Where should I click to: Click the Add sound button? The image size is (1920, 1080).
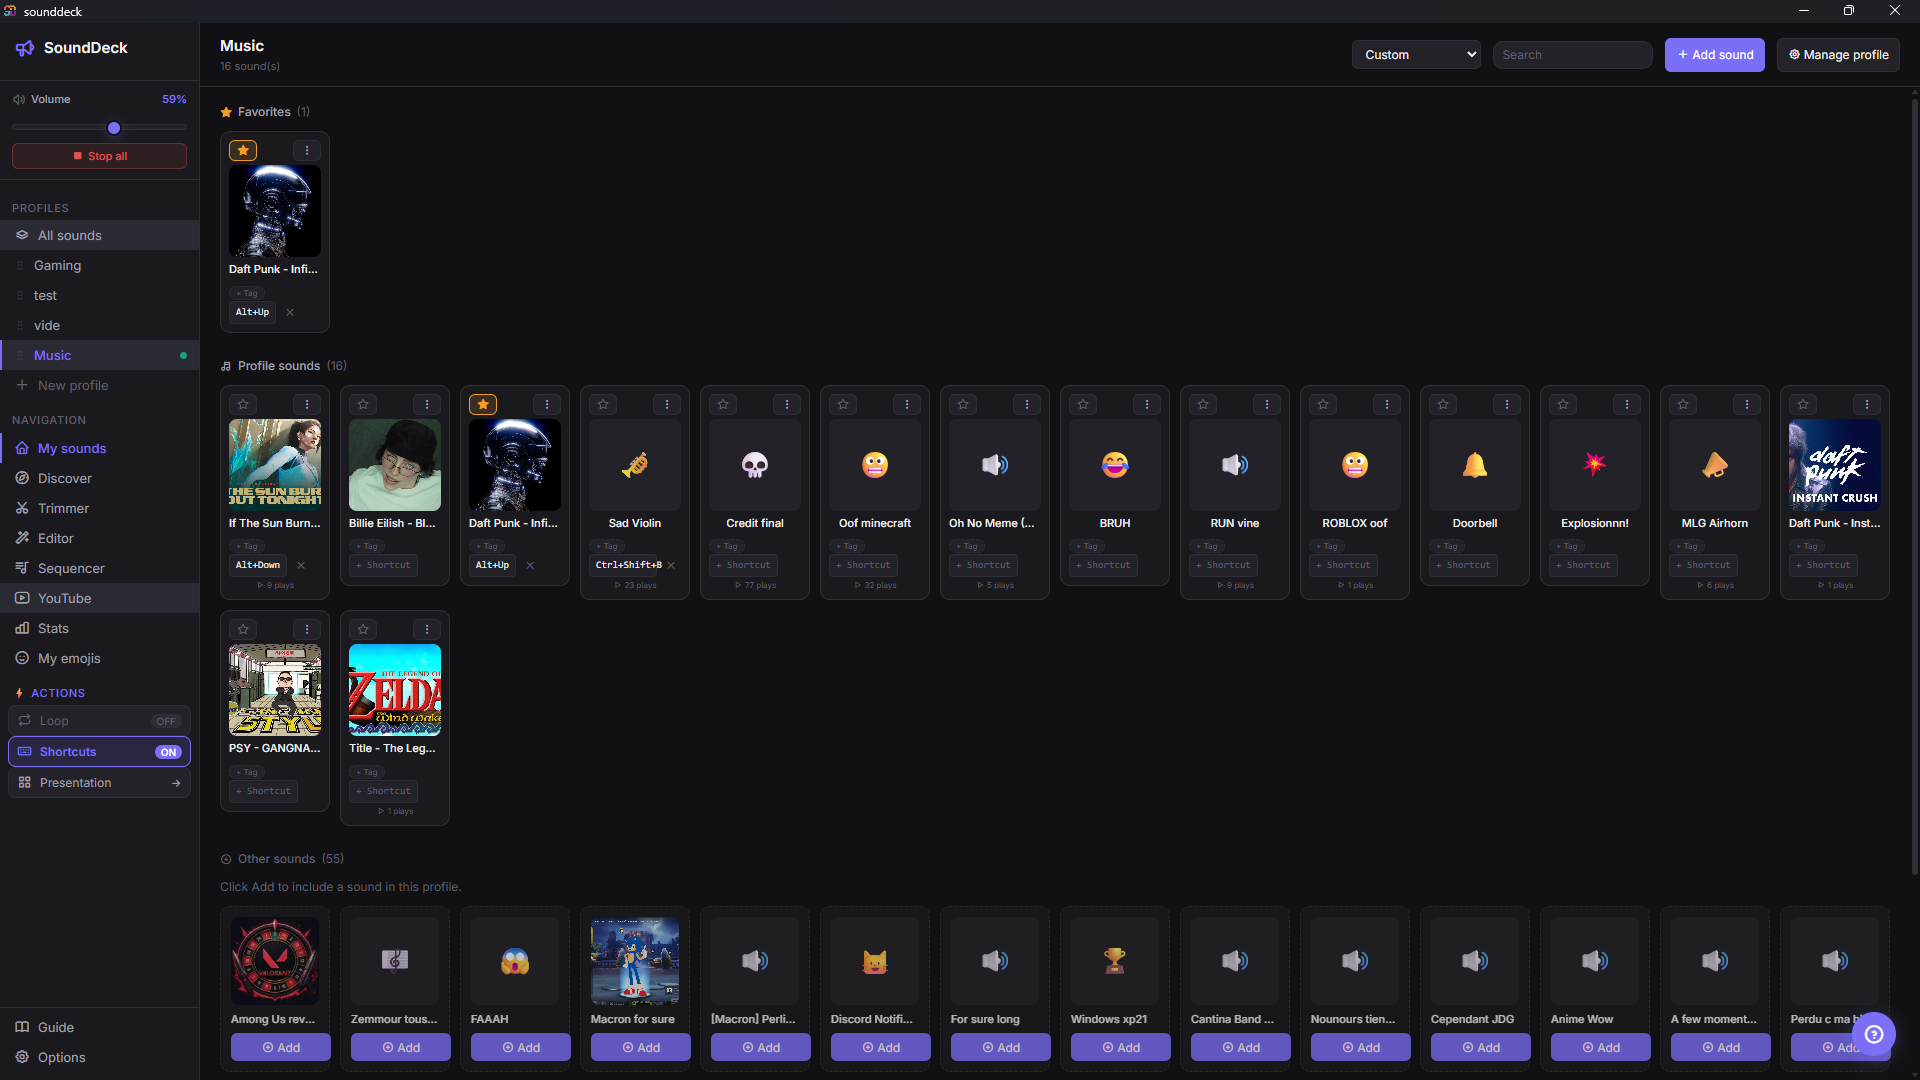coord(1714,55)
